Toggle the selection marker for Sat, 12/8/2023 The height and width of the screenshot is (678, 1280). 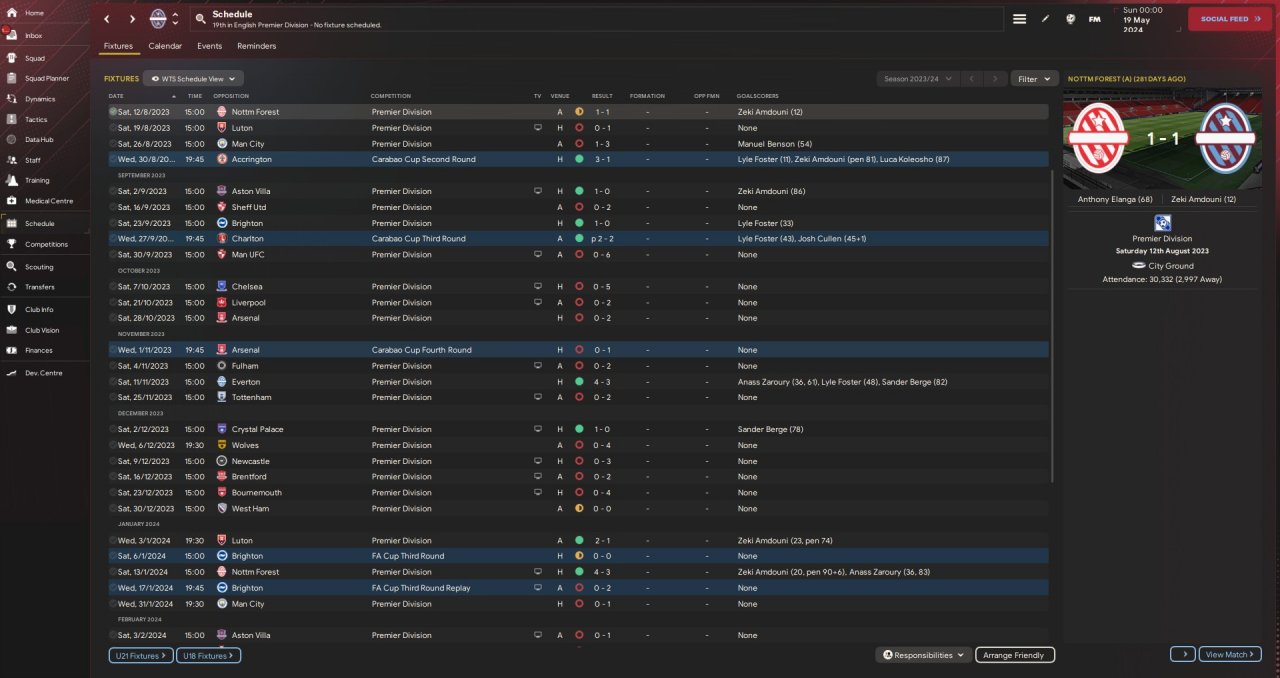tap(113, 112)
